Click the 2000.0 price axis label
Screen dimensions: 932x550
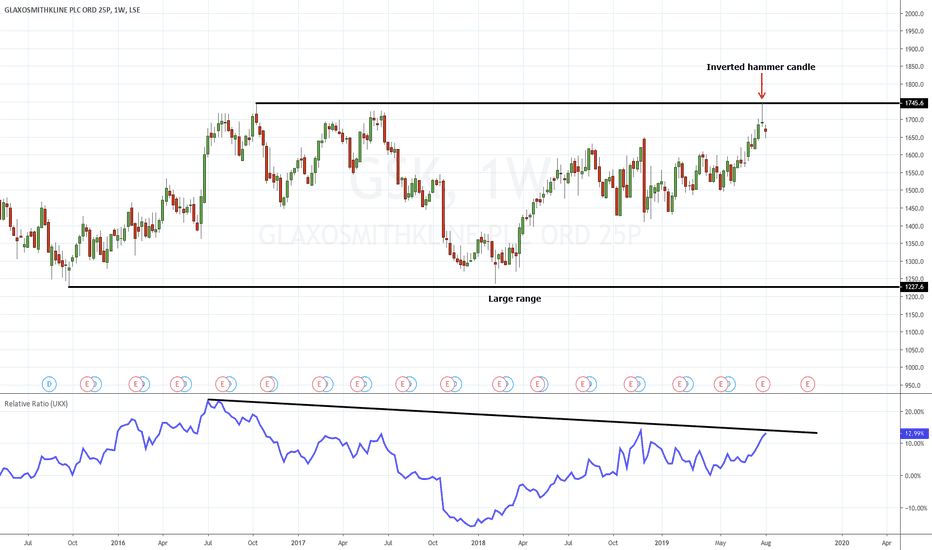914,14
